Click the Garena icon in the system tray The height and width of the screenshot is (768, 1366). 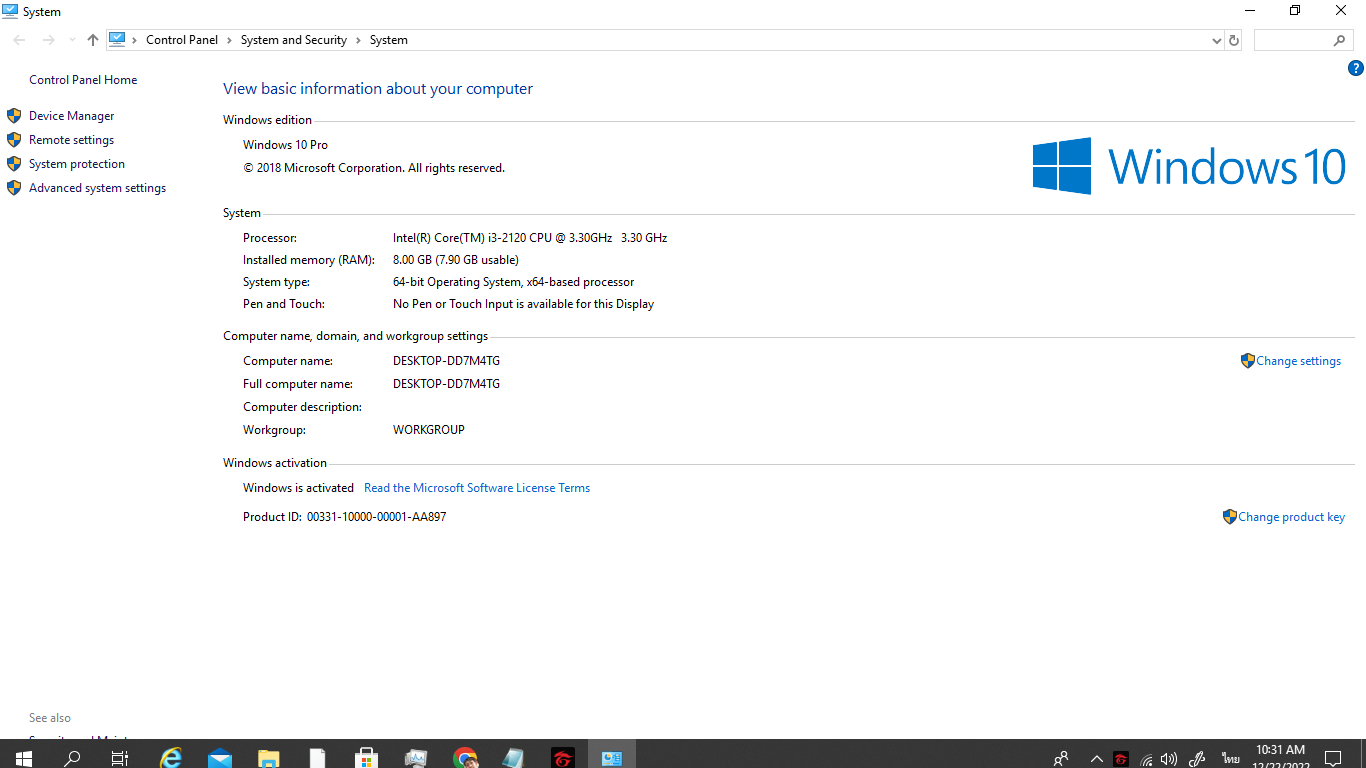[1121, 758]
